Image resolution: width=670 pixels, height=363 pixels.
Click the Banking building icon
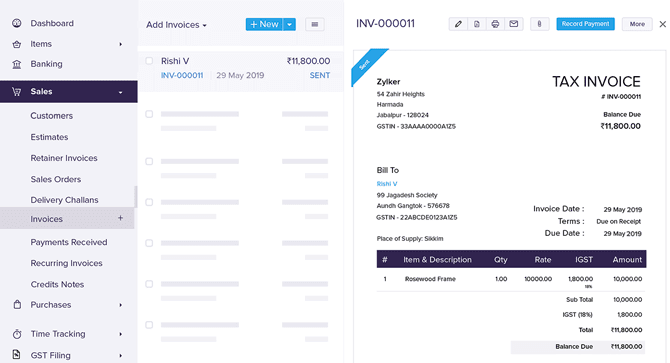17,64
